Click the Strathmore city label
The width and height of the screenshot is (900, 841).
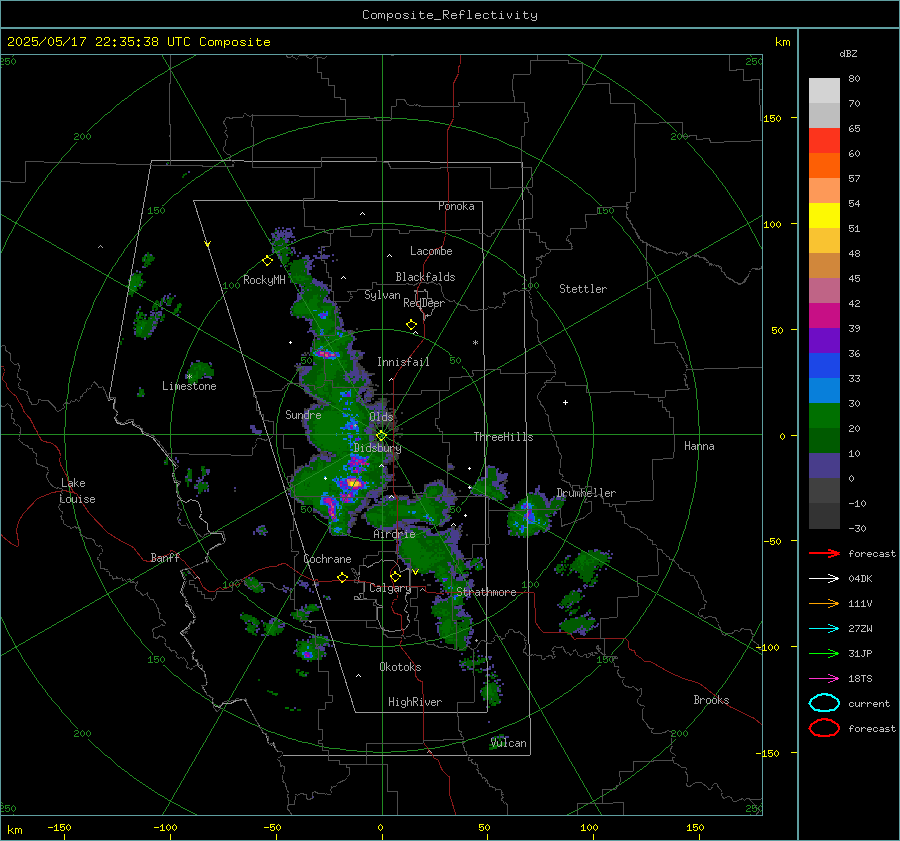486,592
